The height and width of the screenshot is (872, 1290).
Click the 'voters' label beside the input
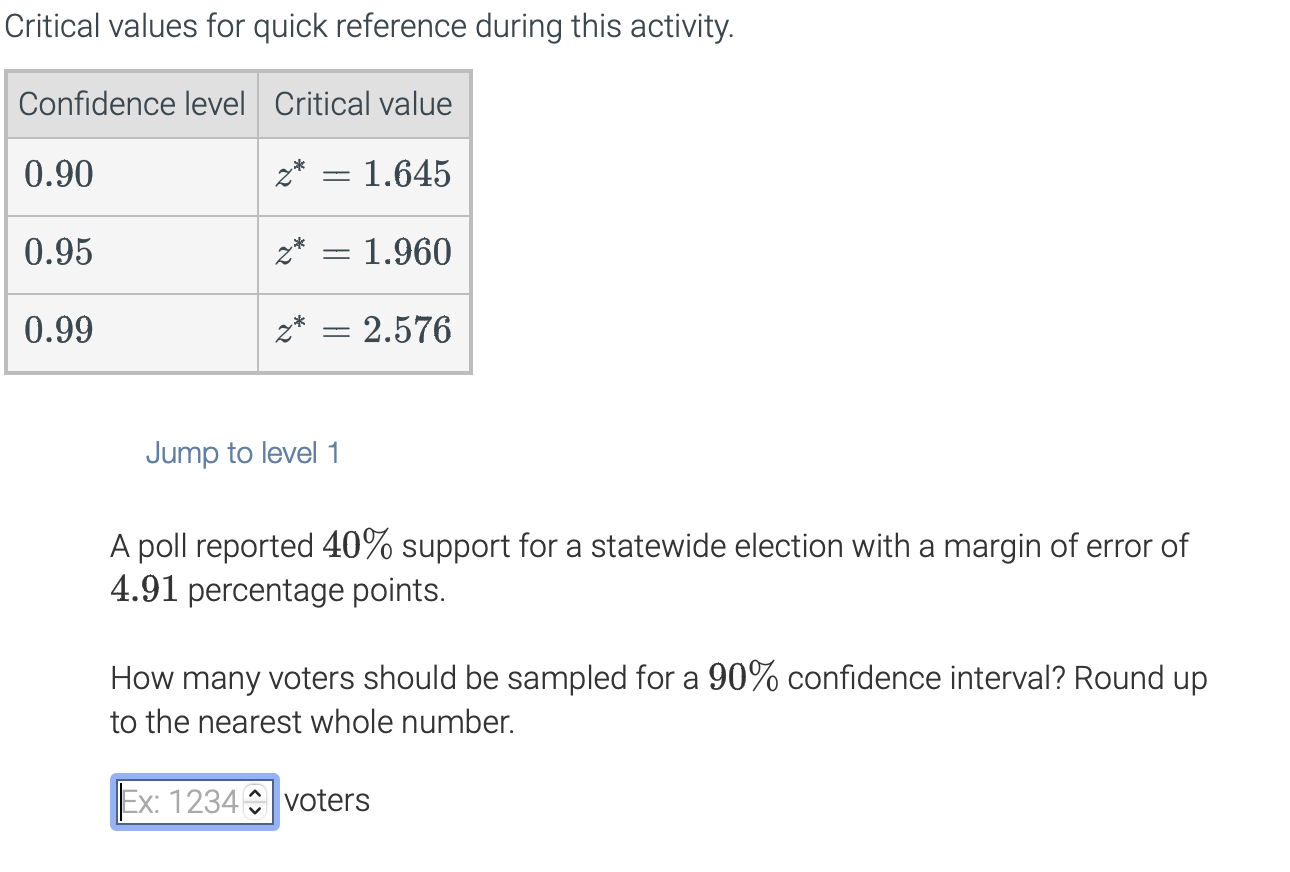click(327, 800)
